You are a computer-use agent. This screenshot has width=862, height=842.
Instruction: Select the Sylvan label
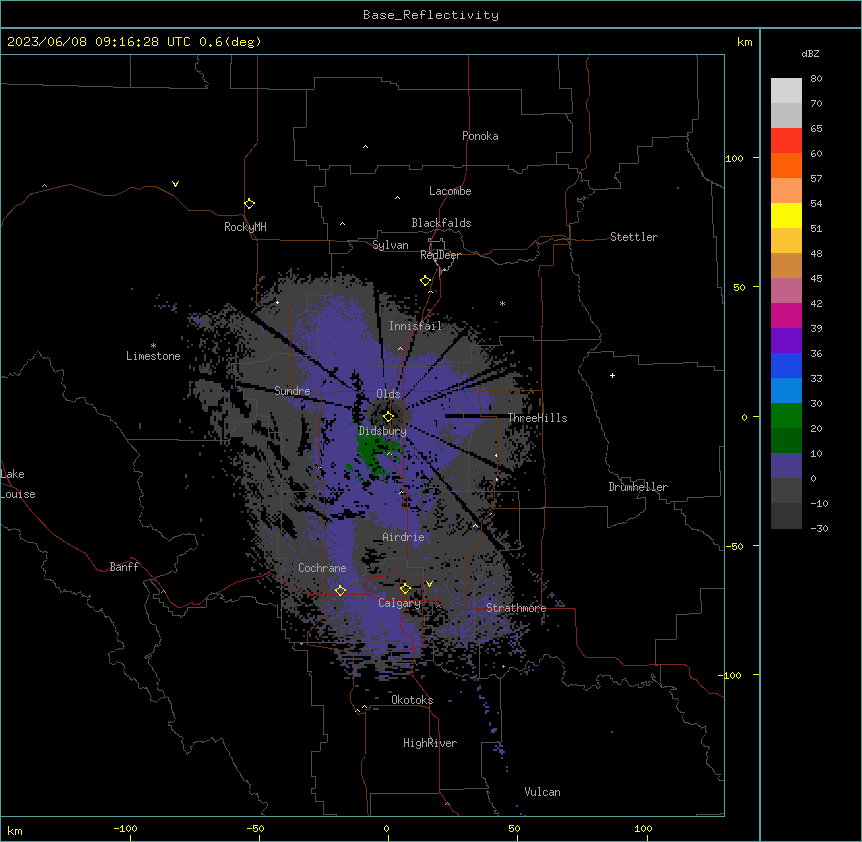pos(390,245)
